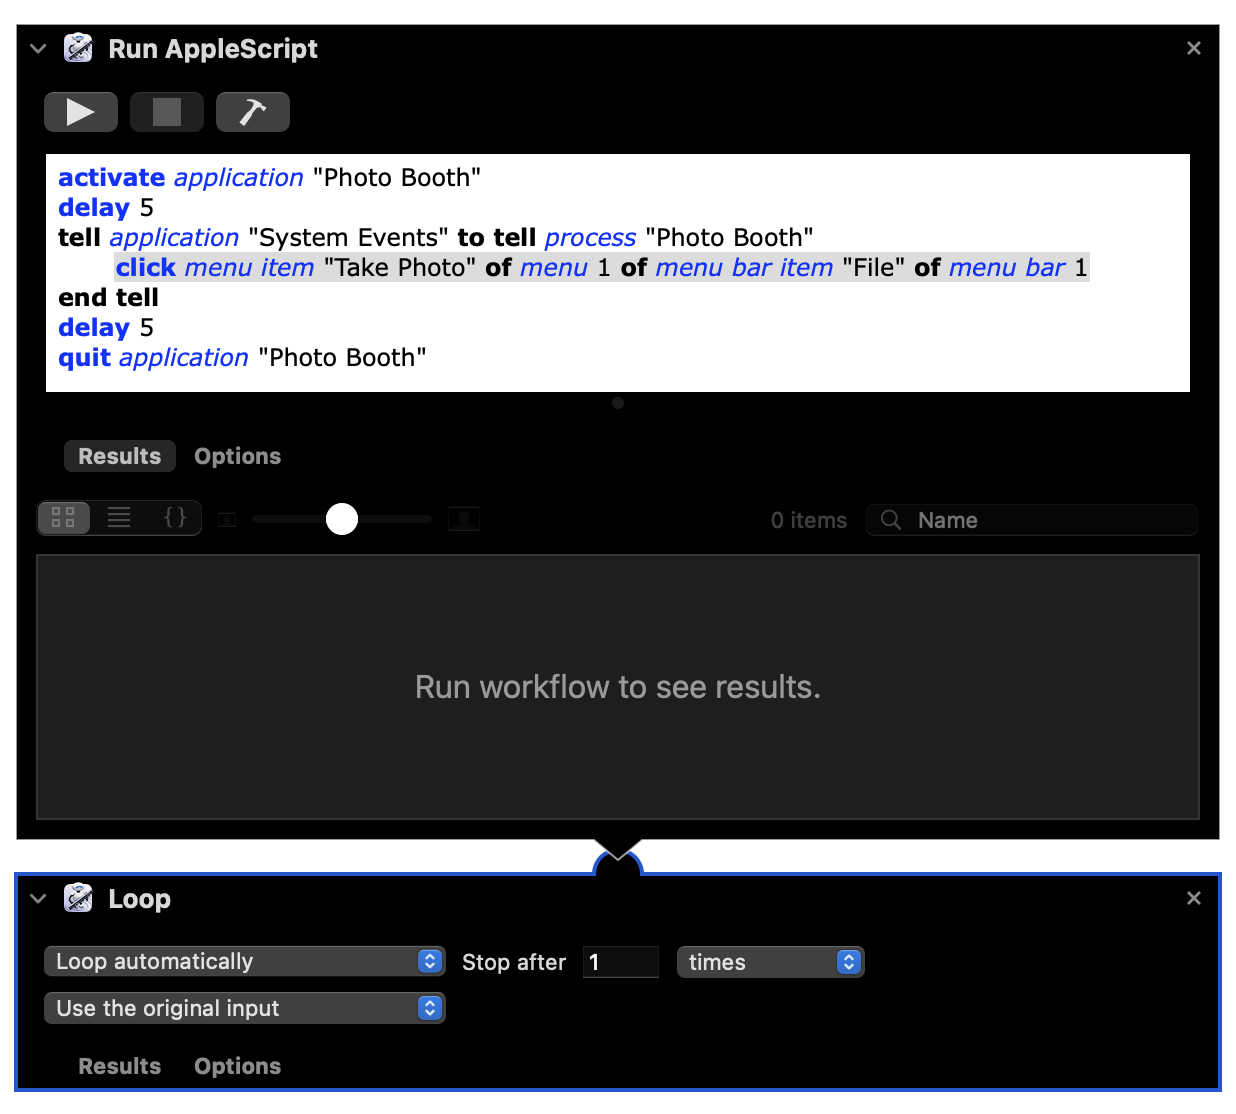
Task: Focus the Name search field
Action: pos(1032,520)
